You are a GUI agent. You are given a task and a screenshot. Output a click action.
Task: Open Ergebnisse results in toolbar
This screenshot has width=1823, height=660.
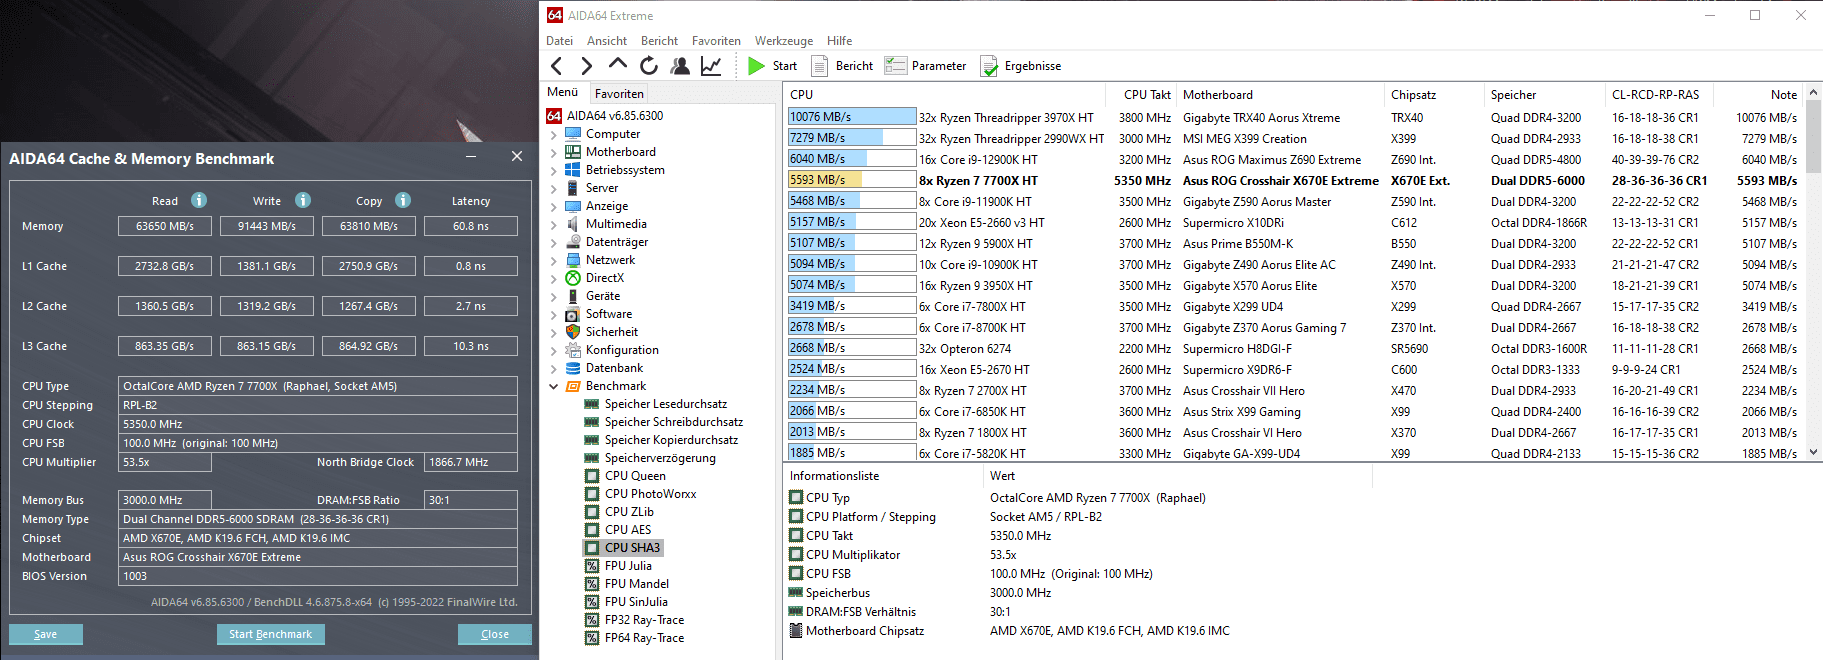point(1021,66)
